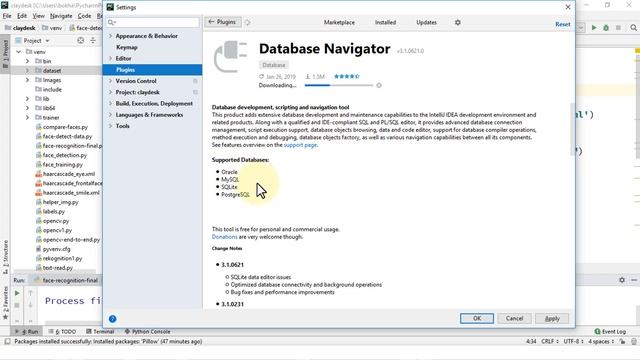Click the rerun play icon in Run panel

(17, 293)
